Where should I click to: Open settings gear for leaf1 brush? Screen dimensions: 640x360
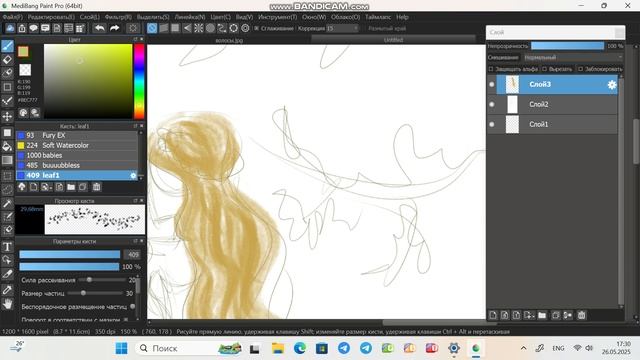pos(133,176)
